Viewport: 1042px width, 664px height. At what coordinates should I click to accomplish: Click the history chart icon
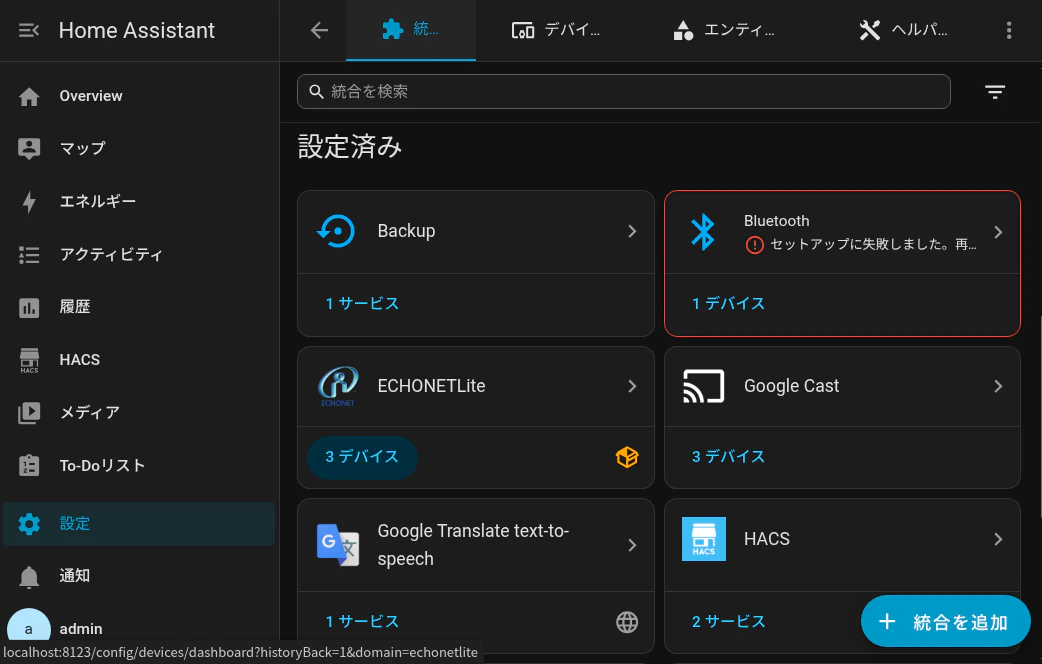click(29, 308)
